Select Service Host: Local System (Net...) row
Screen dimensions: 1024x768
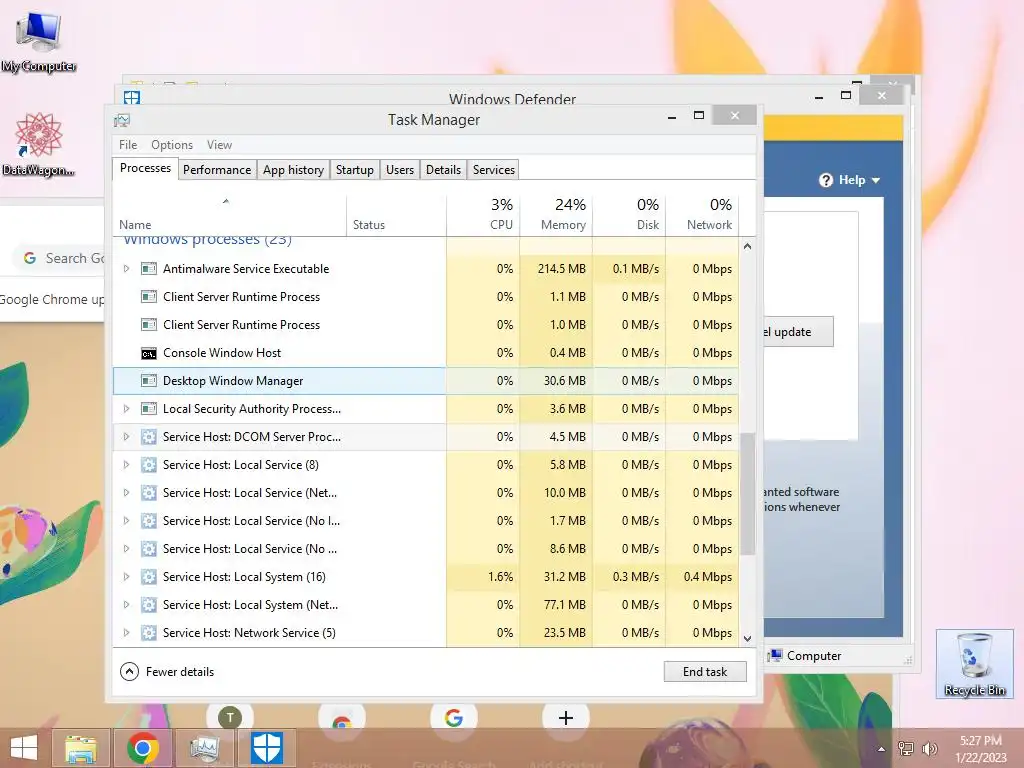(426, 605)
